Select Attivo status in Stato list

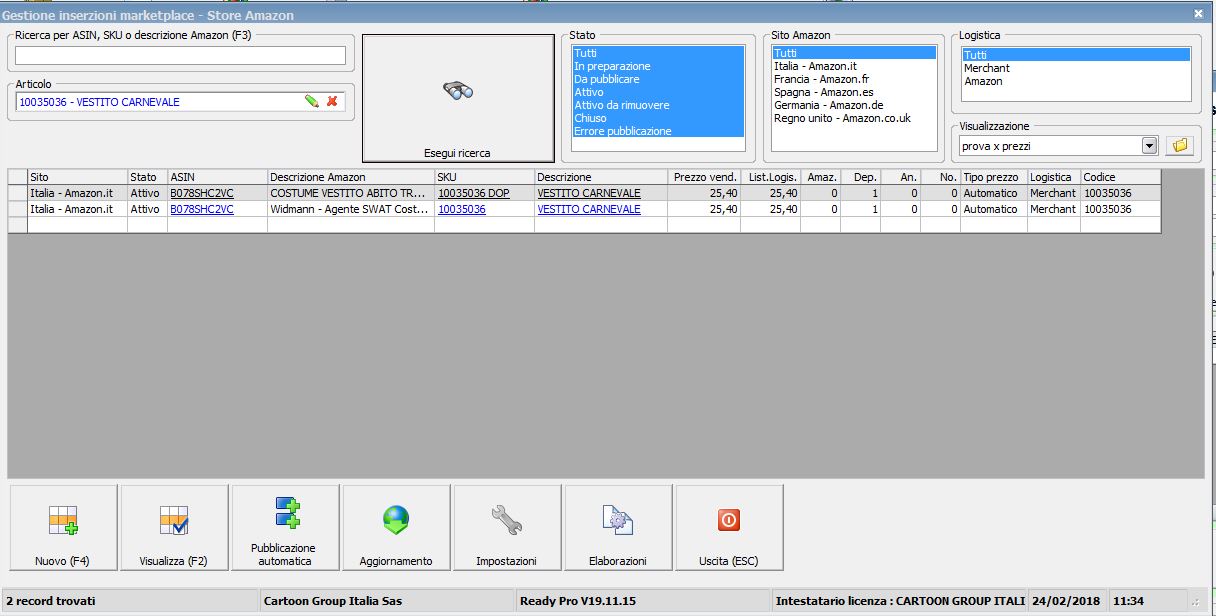tap(658, 92)
